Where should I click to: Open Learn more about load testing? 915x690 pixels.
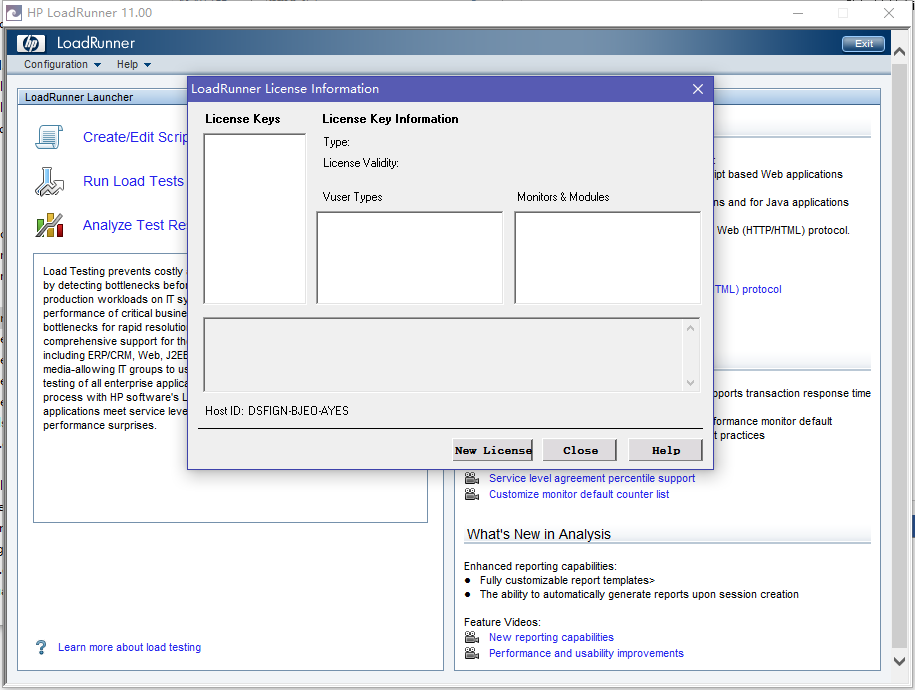pyautogui.click(x=130, y=647)
